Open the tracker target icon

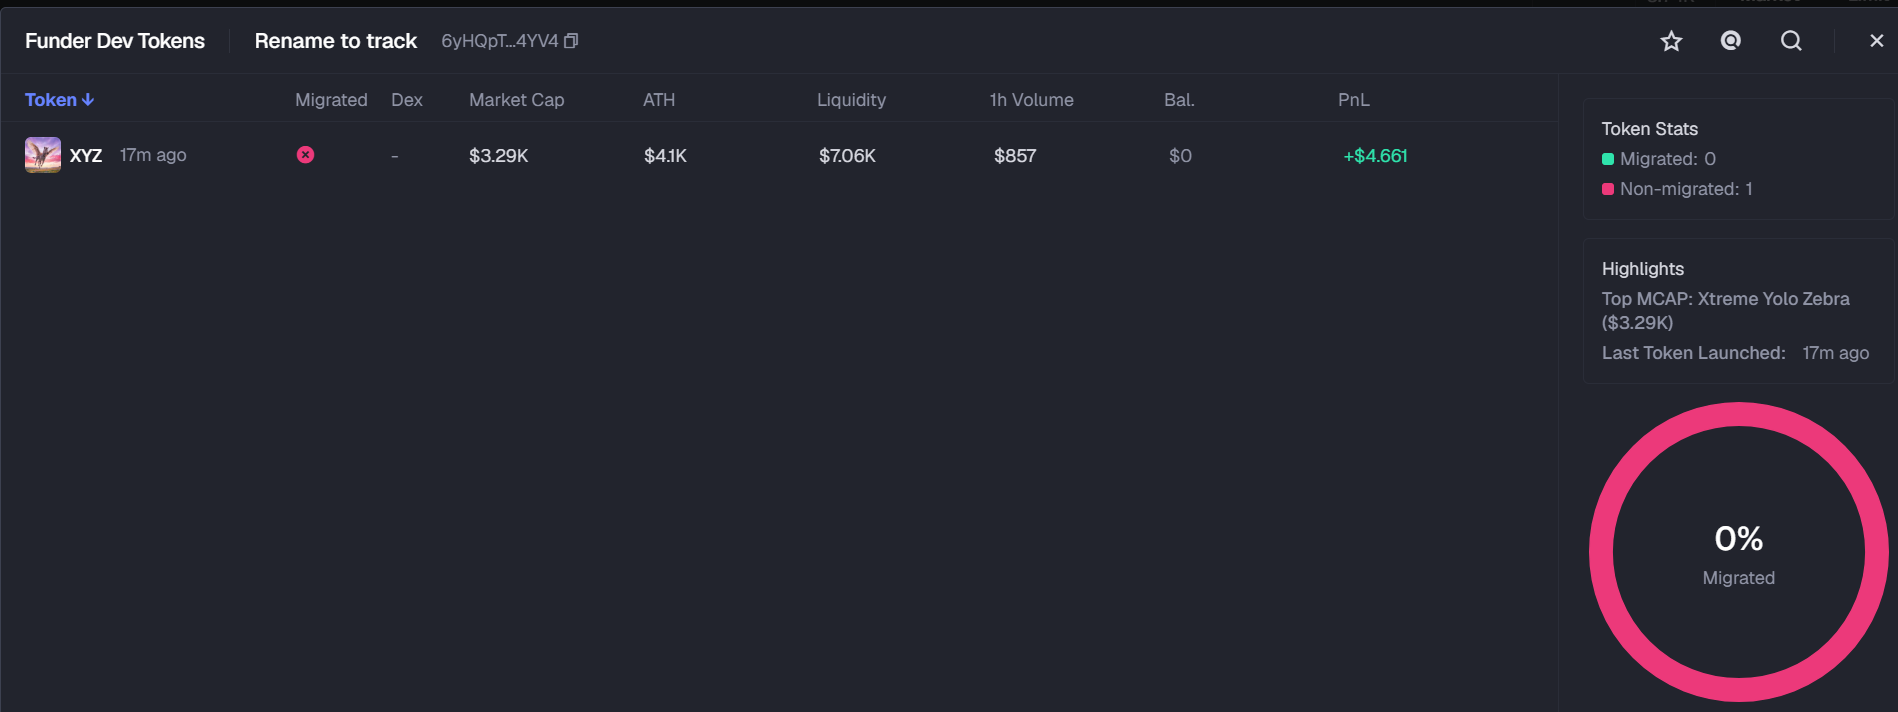point(1731,40)
